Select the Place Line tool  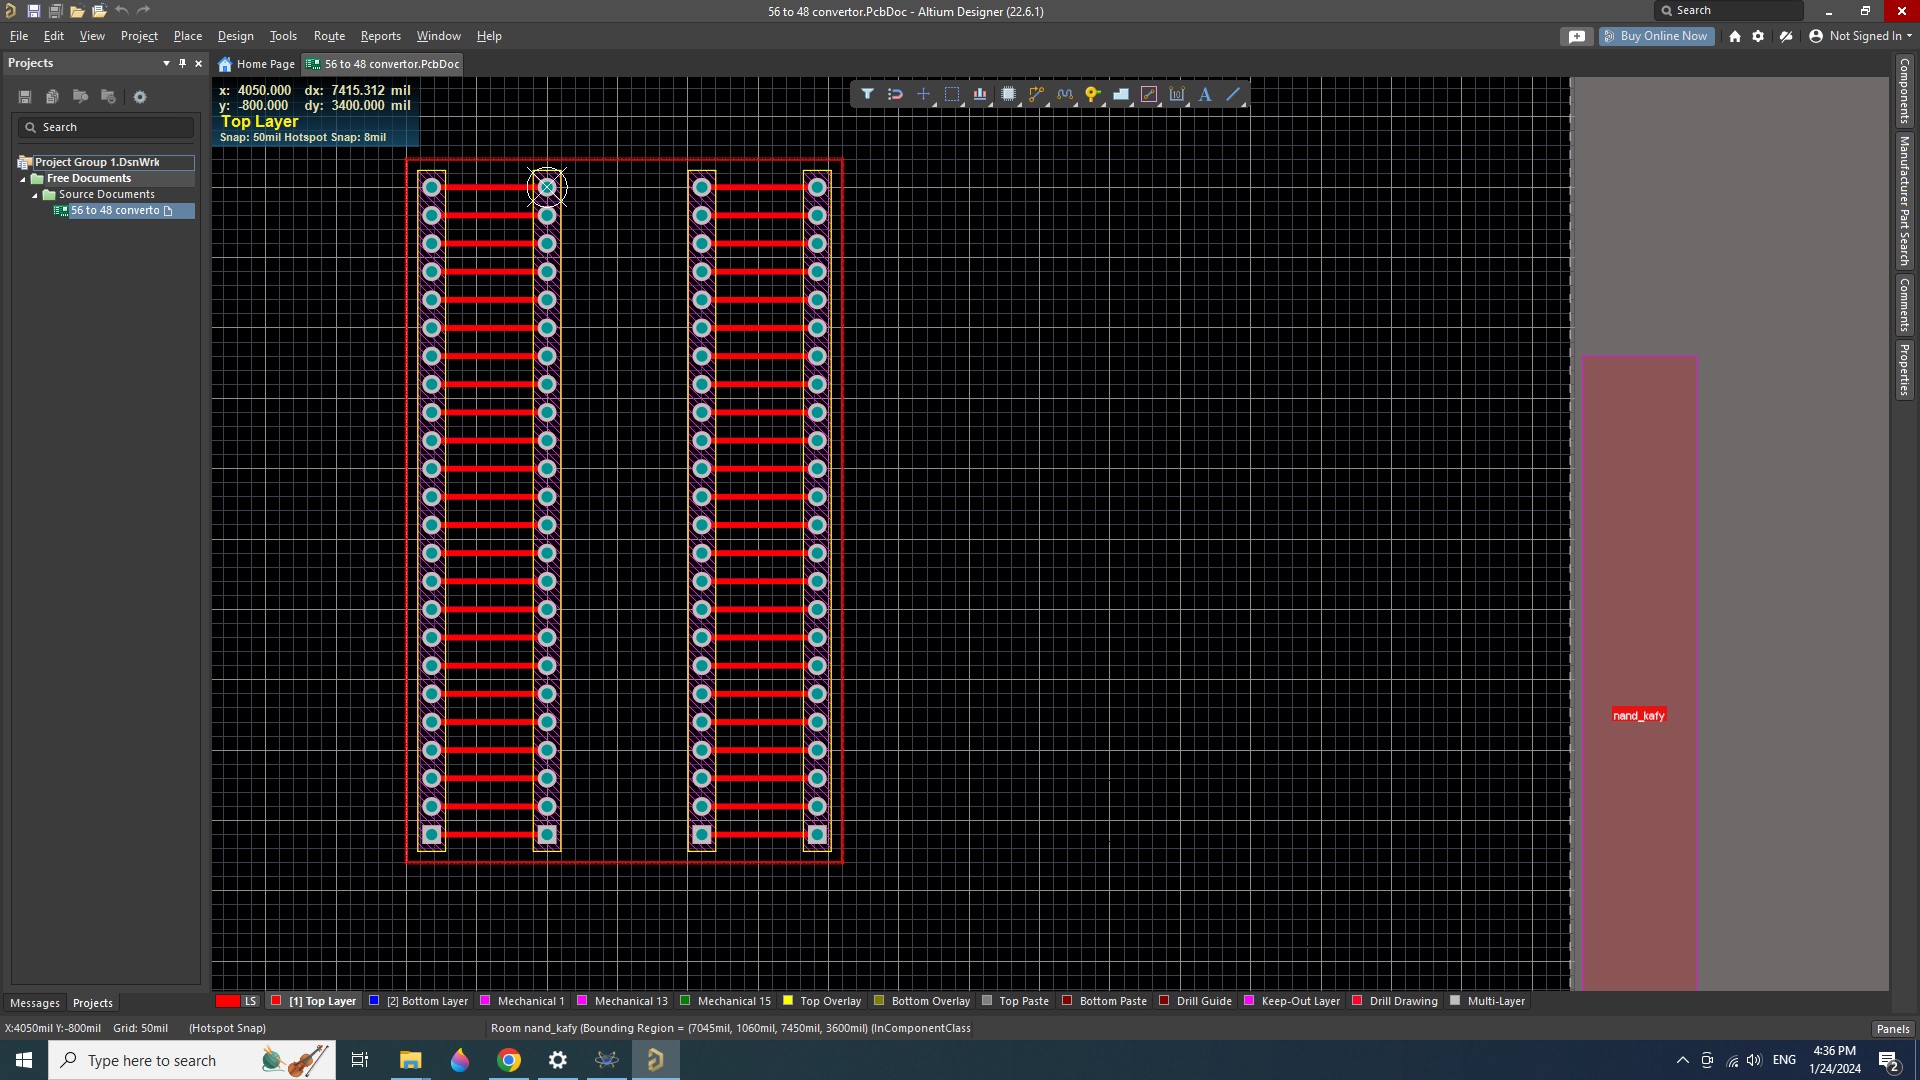click(x=1233, y=94)
